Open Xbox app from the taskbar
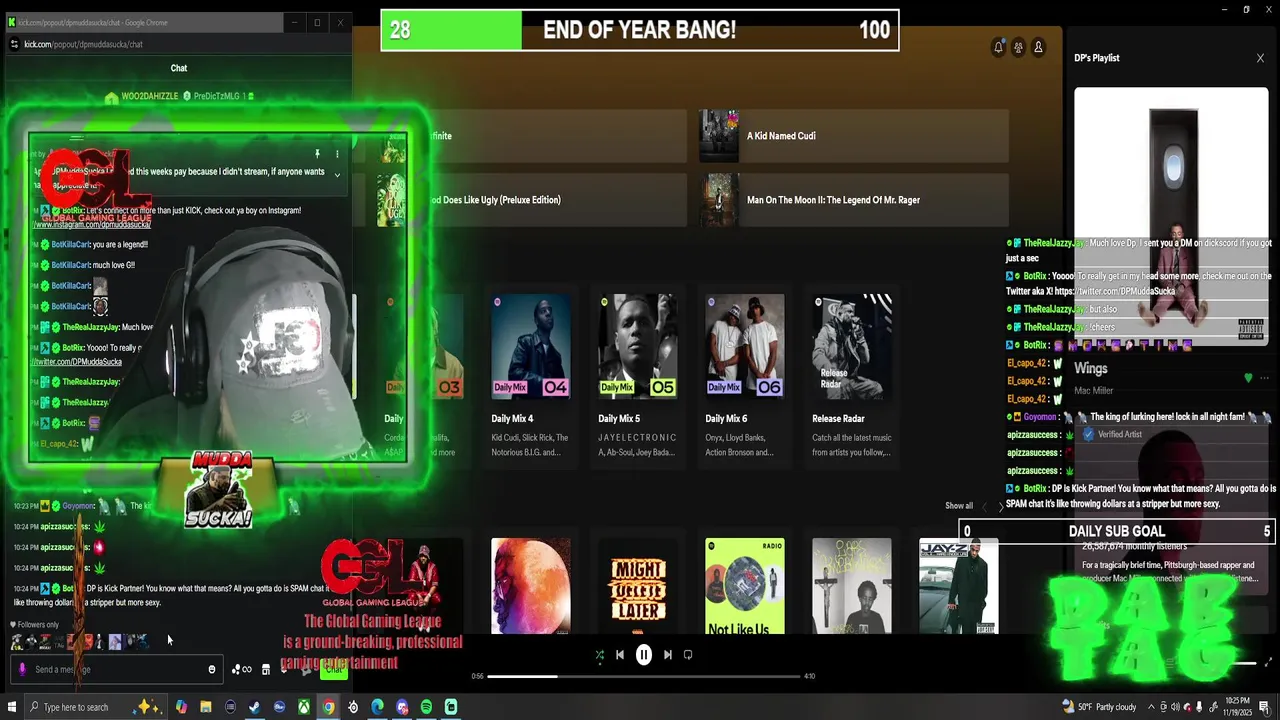The width and height of the screenshot is (1280, 720). 304,707
